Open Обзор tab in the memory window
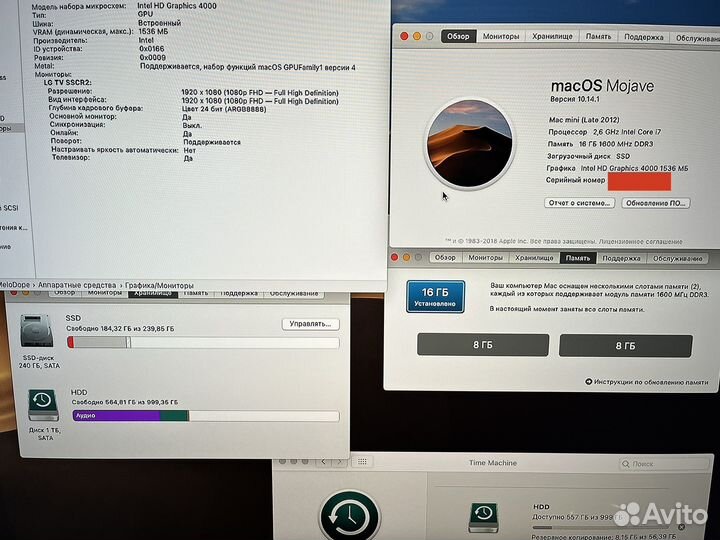The width and height of the screenshot is (720, 540). 445,258
